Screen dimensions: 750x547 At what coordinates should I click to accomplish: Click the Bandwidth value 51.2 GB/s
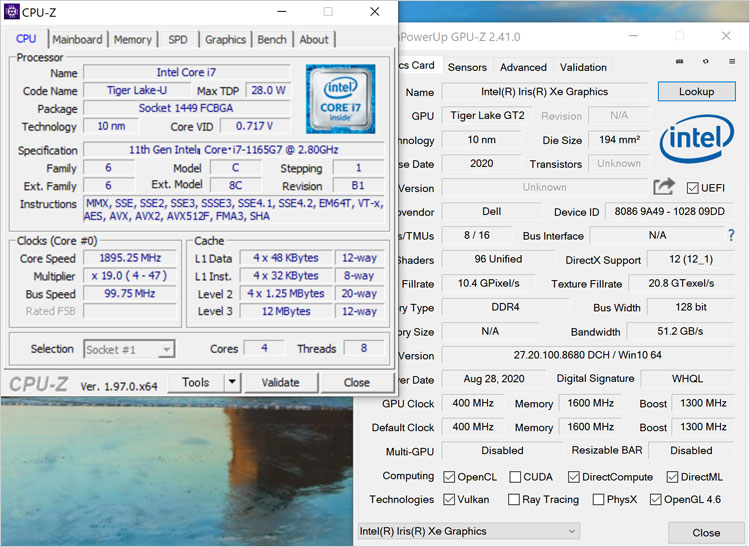tap(680, 331)
